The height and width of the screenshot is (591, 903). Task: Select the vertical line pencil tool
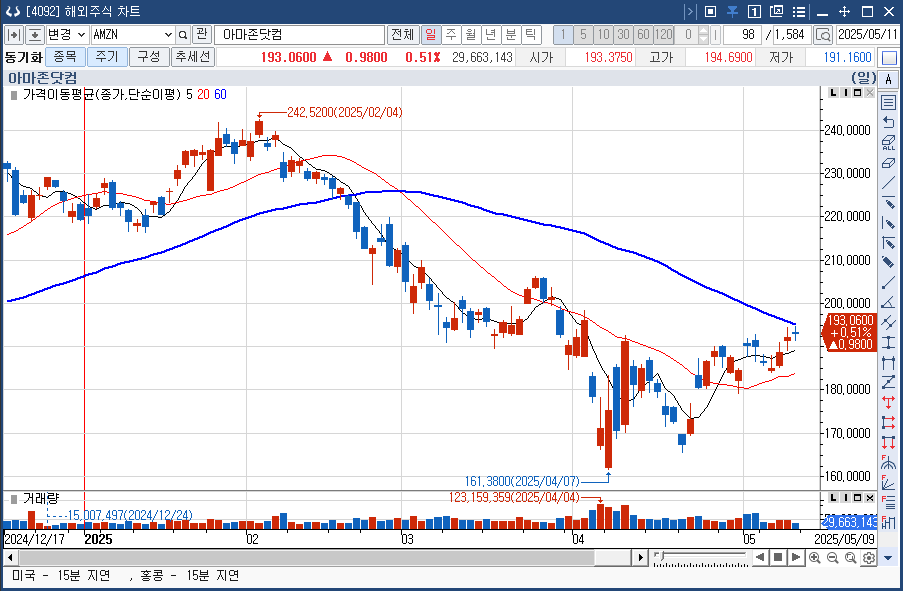888,223
